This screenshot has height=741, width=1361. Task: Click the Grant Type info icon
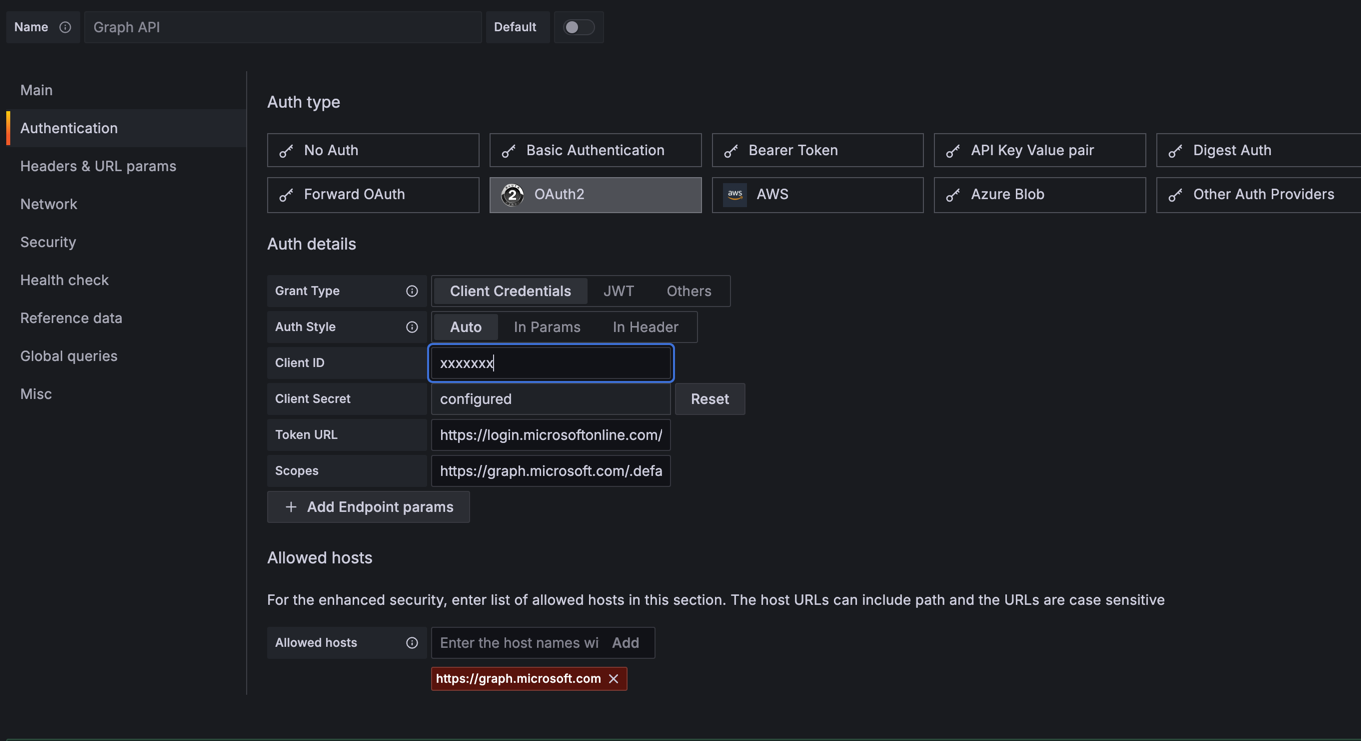pyautogui.click(x=411, y=291)
